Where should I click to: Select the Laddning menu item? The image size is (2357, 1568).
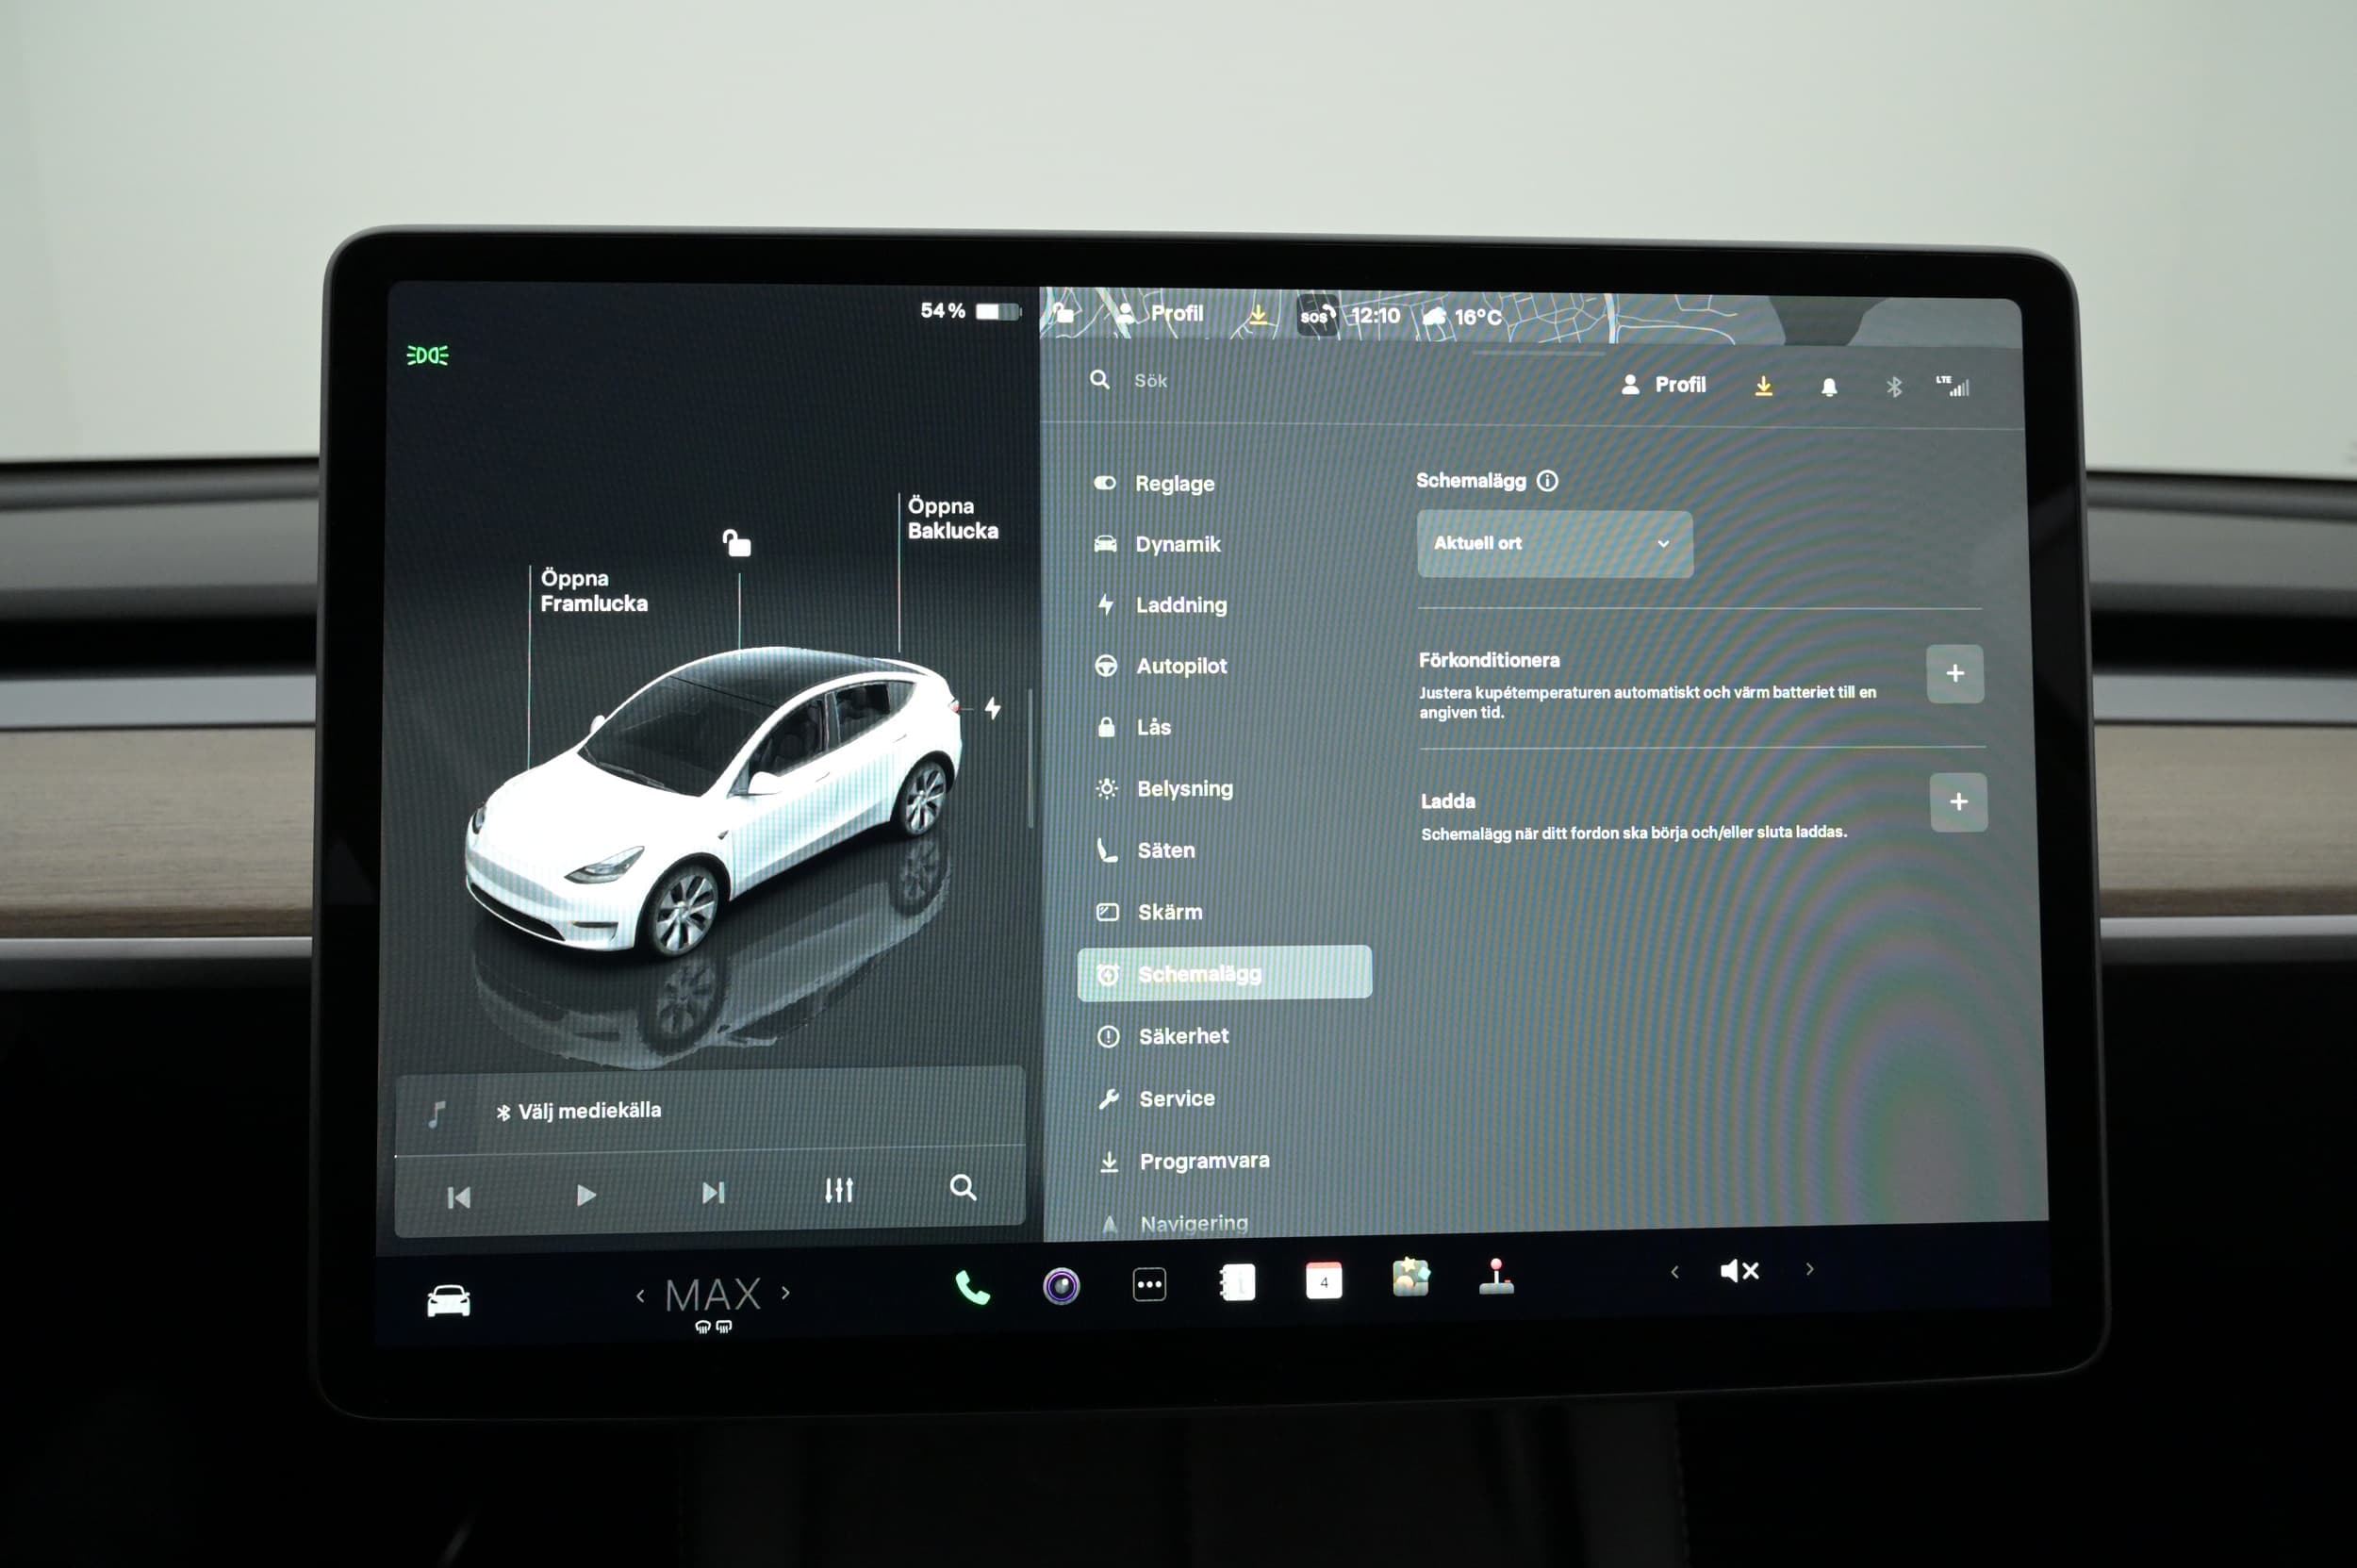[x=1180, y=605]
